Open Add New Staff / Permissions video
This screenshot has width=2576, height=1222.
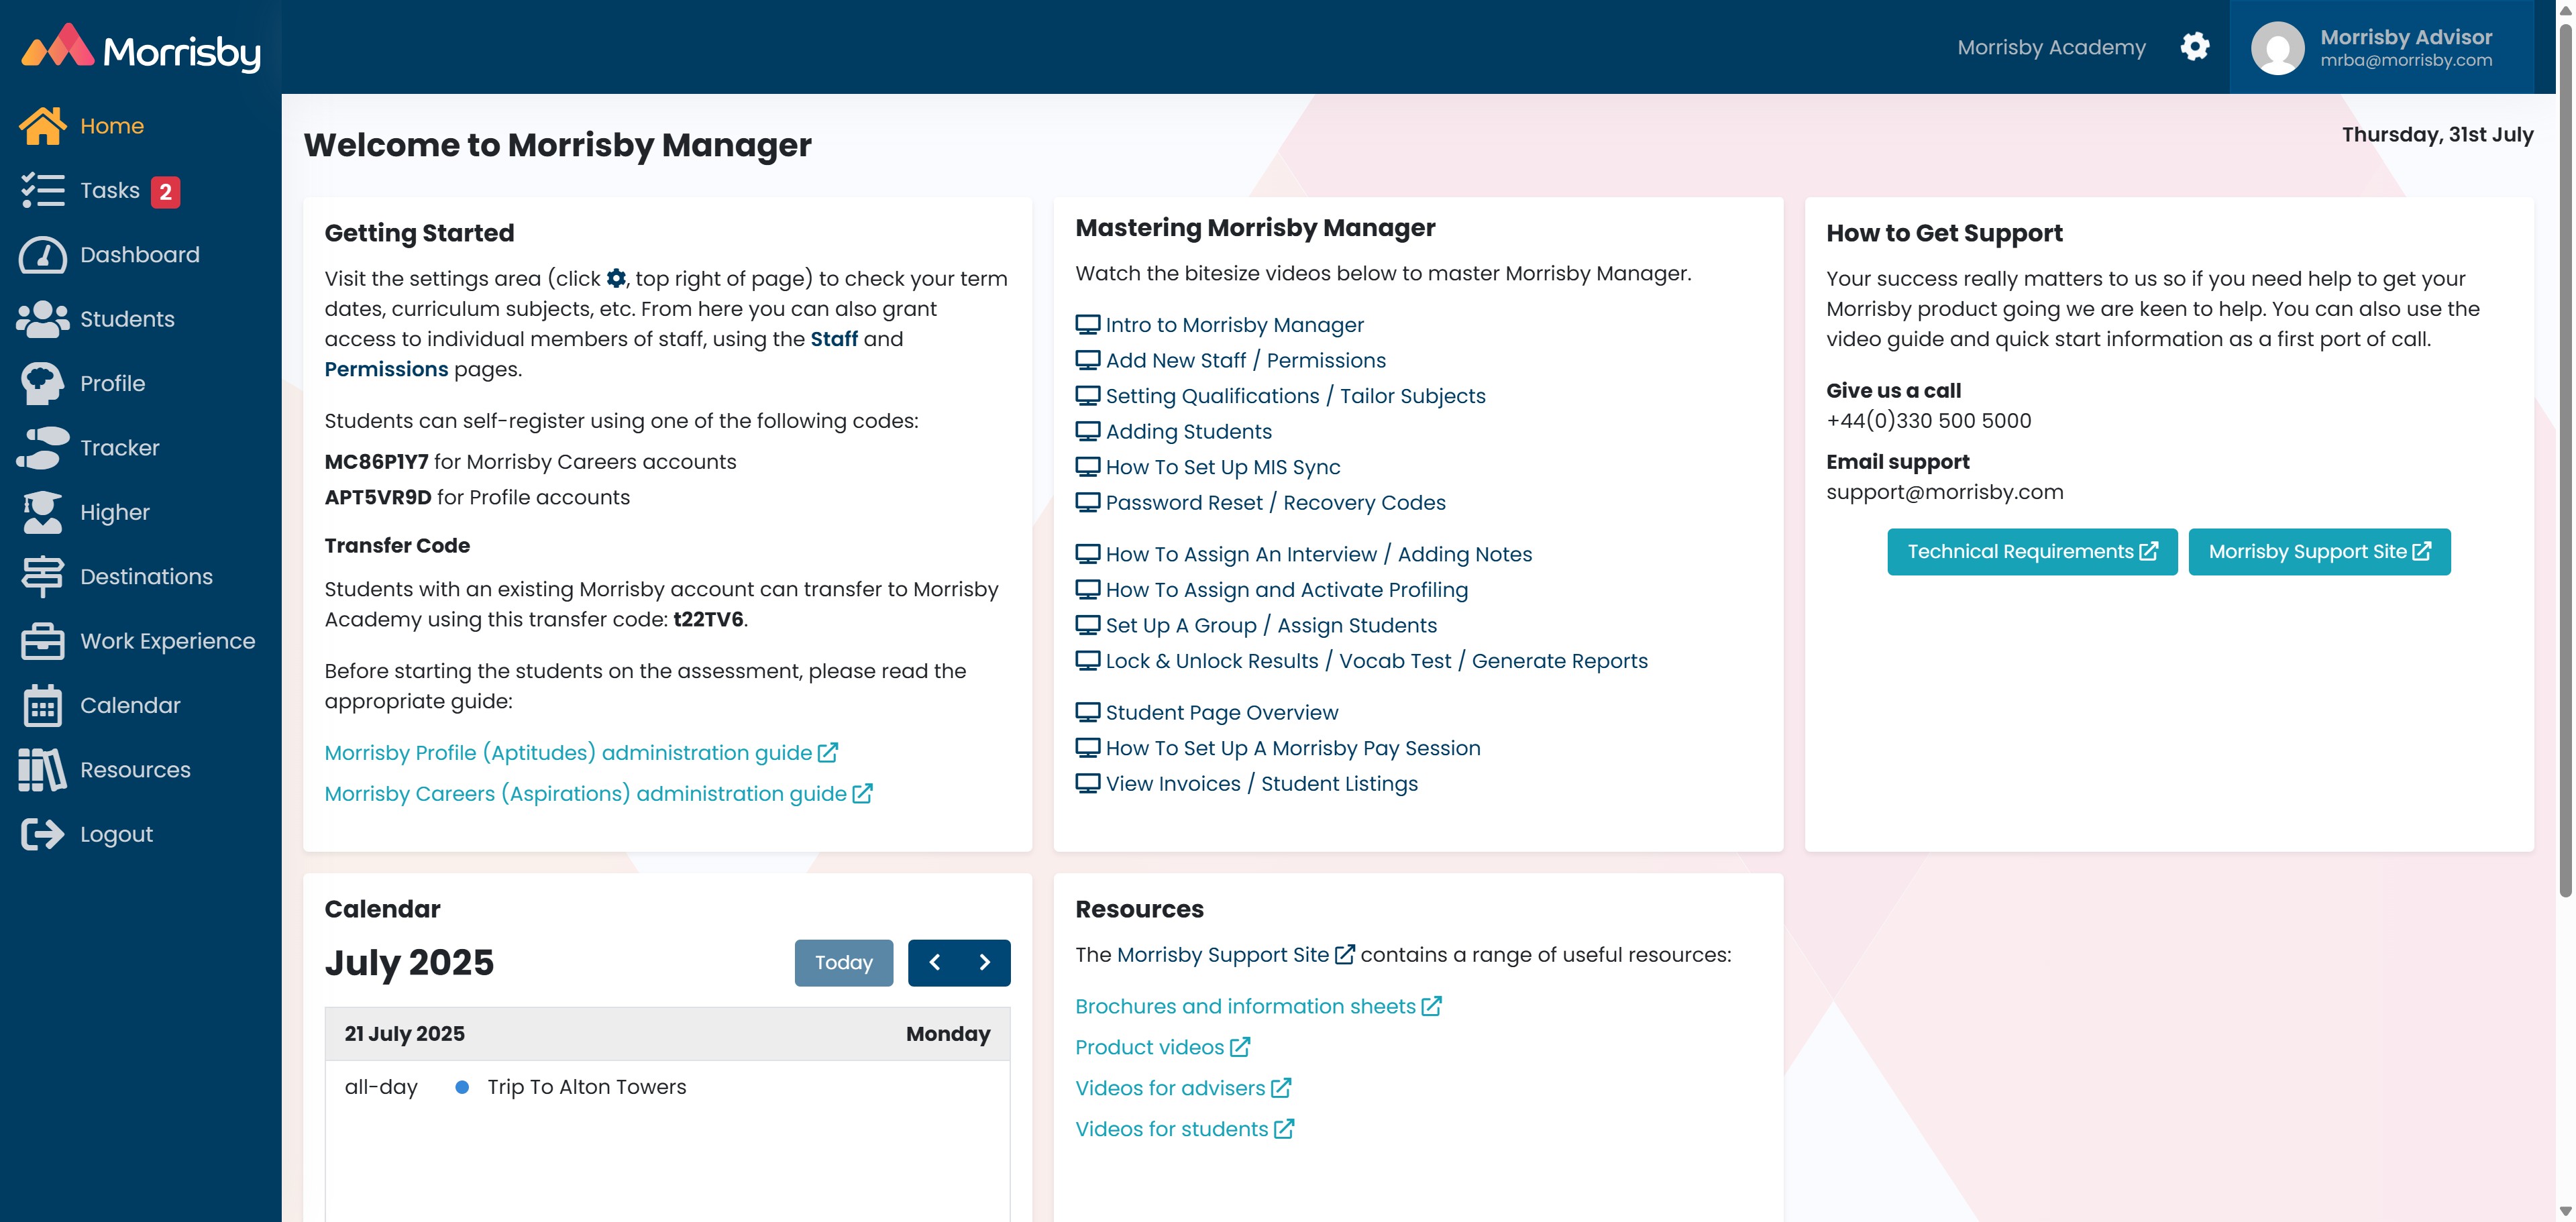click(x=1245, y=360)
